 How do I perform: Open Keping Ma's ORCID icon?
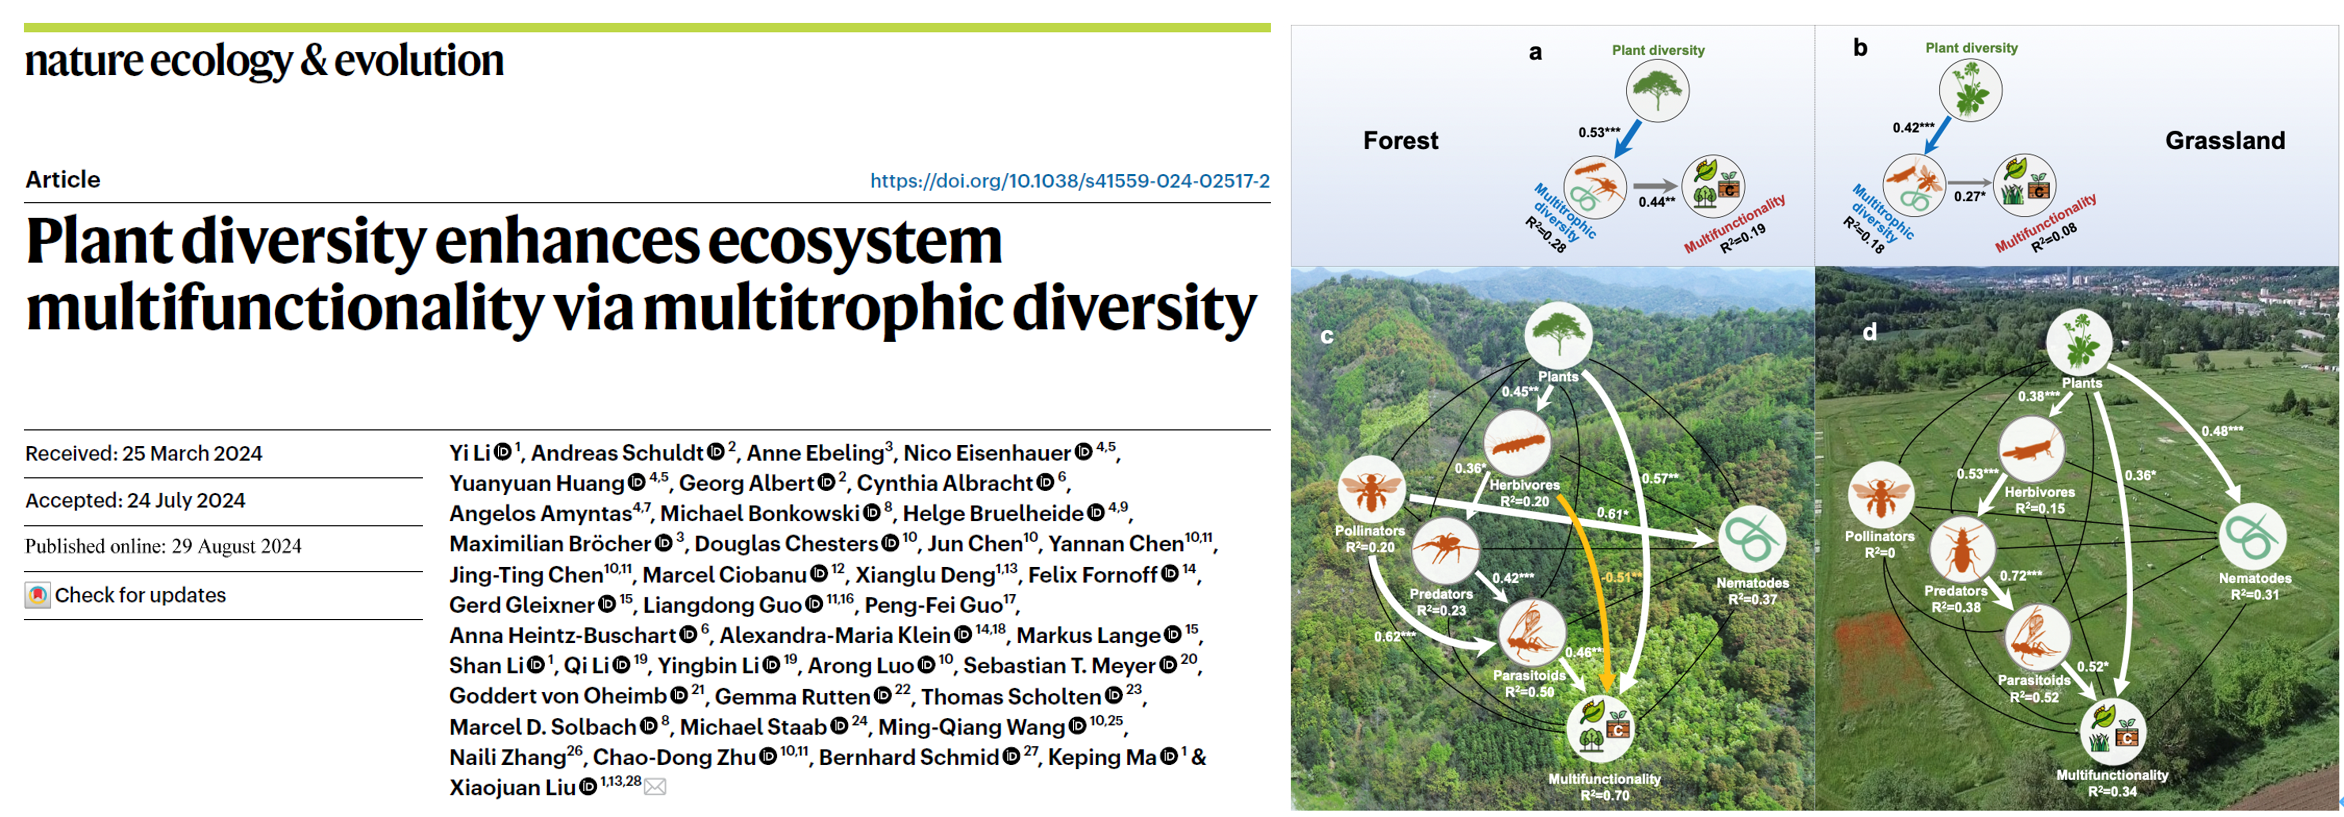pyautogui.click(x=1169, y=757)
